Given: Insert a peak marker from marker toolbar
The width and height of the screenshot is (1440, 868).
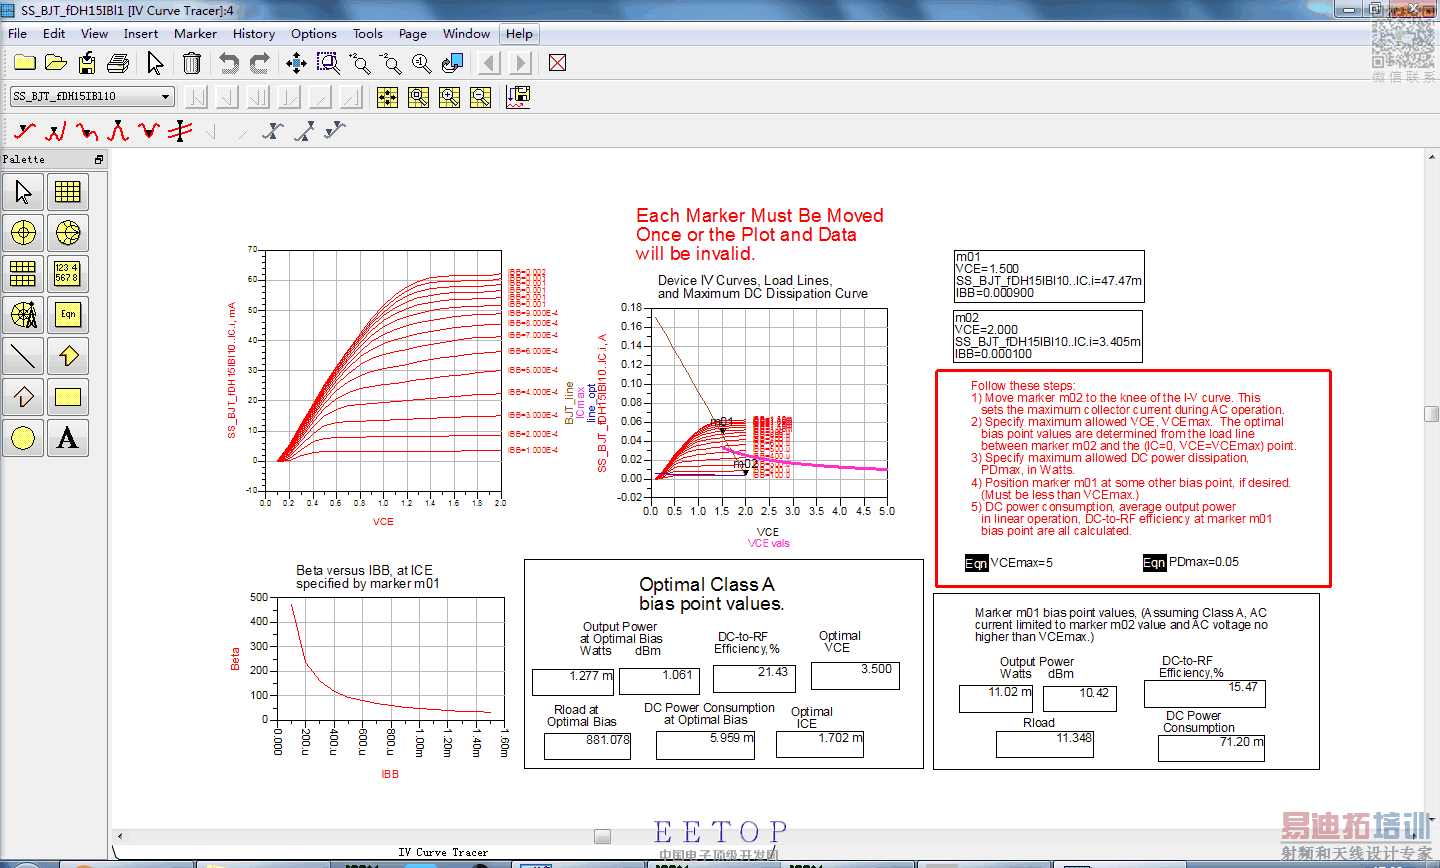Looking at the screenshot, I should pyautogui.click(x=118, y=131).
